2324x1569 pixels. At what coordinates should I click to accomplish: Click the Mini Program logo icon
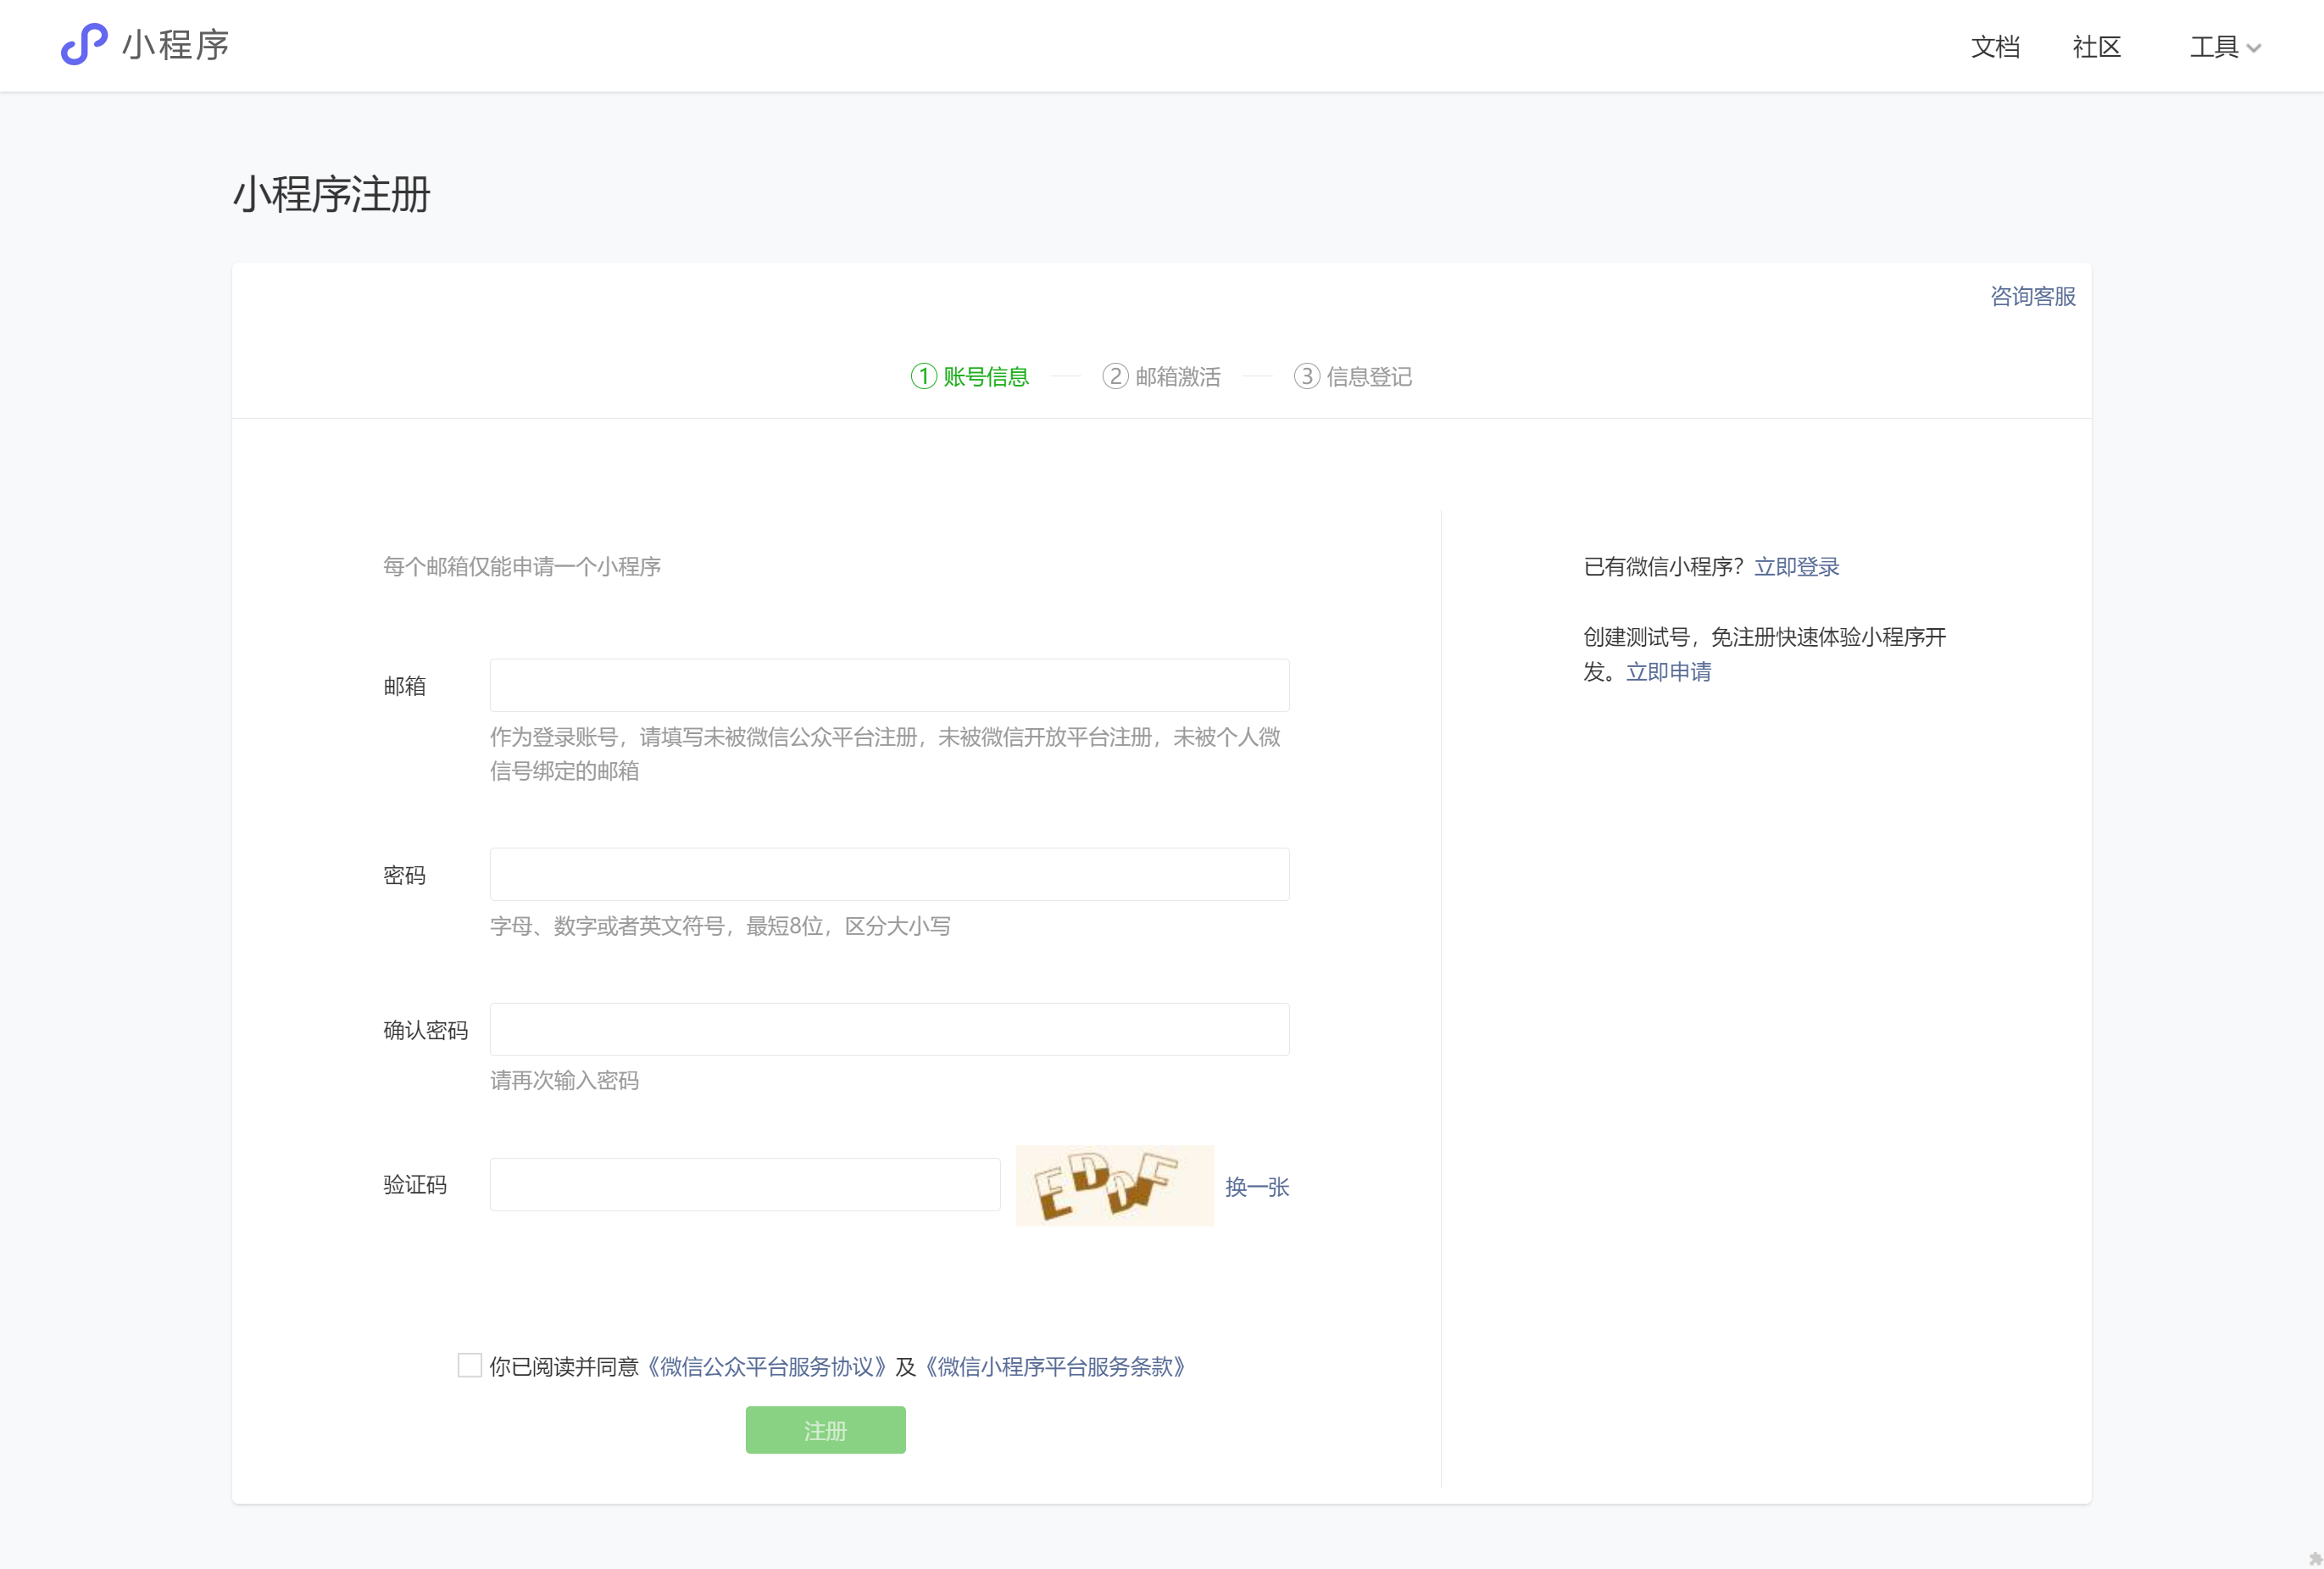pos(84,45)
